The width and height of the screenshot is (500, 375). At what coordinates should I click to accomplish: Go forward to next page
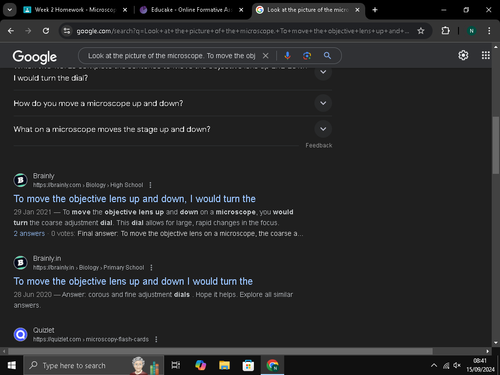click(x=28, y=31)
